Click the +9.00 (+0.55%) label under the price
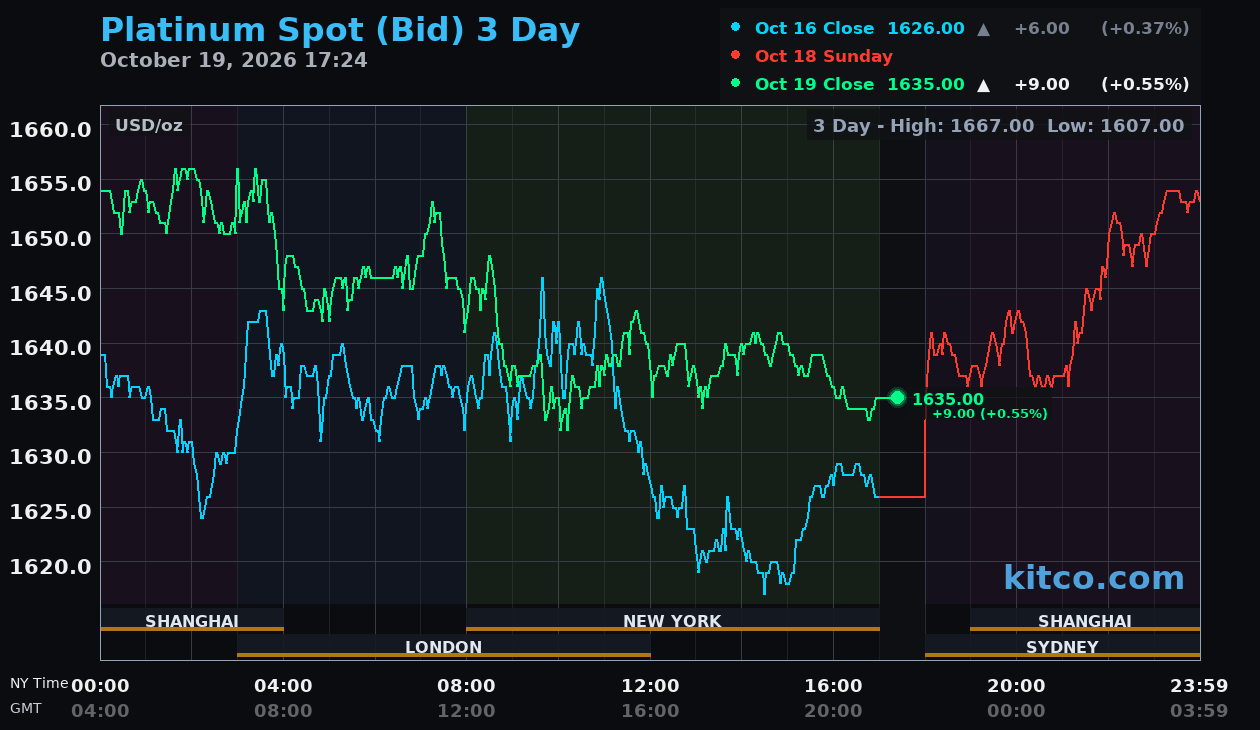The image size is (1260, 730). tap(989, 413)
